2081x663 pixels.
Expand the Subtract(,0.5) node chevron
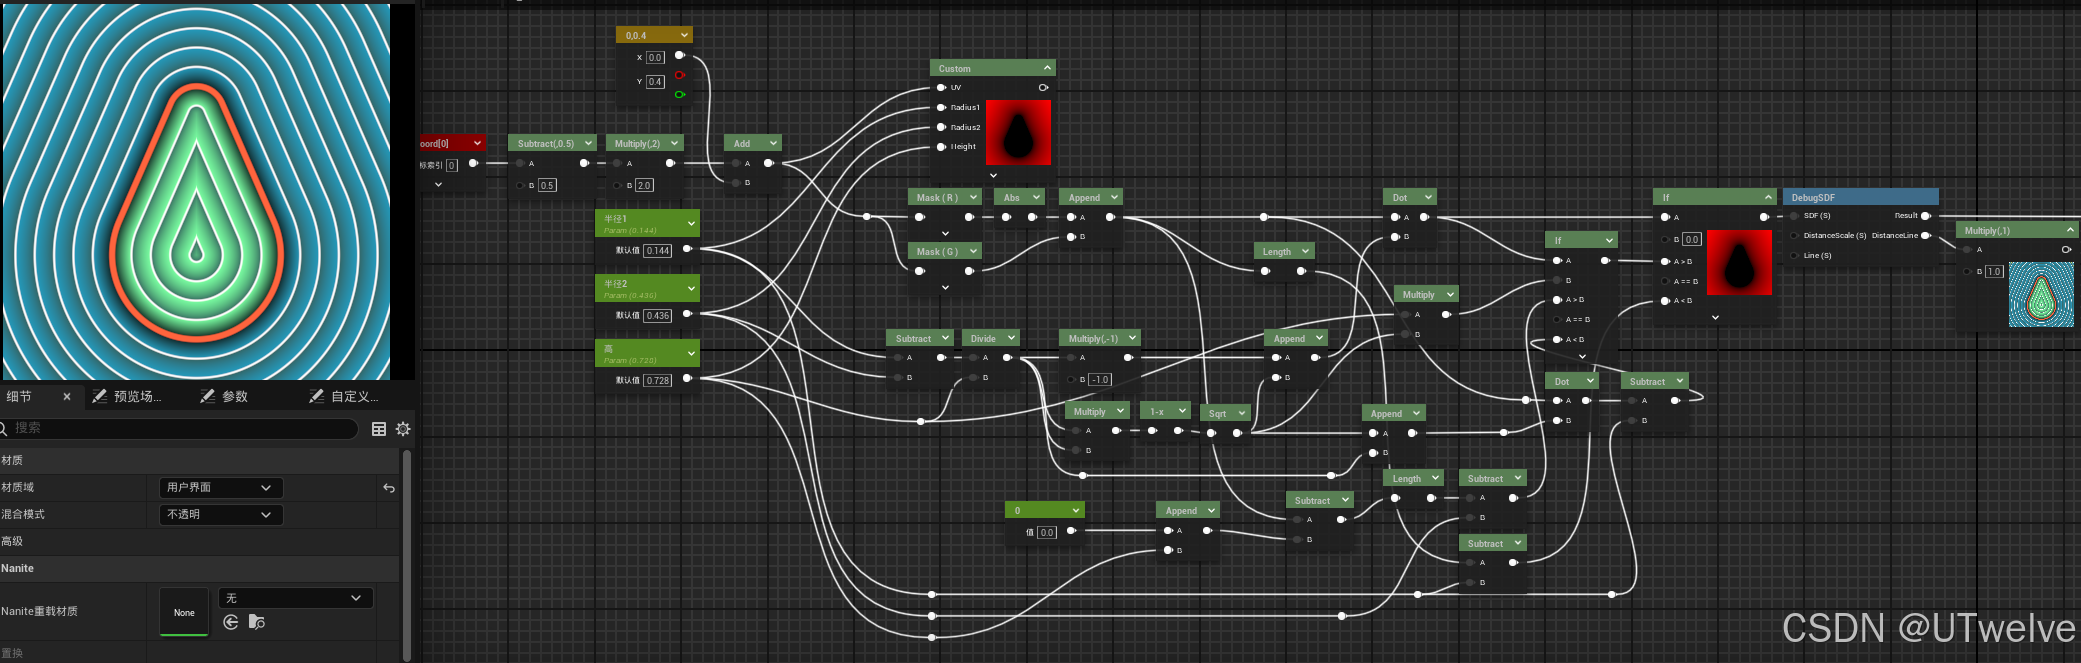589,144
